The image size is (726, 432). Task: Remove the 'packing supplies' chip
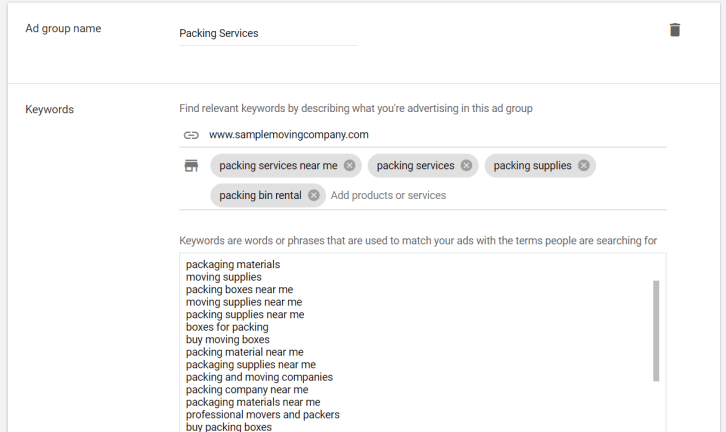tap(584, 165)
